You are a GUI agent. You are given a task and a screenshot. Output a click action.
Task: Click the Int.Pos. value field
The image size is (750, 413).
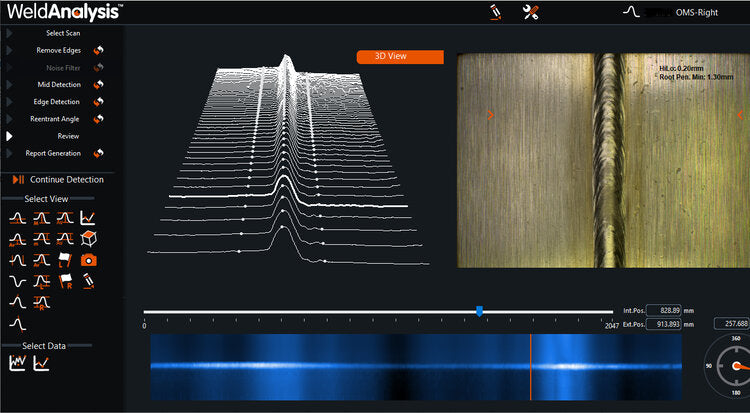click(x=663, y=310)
